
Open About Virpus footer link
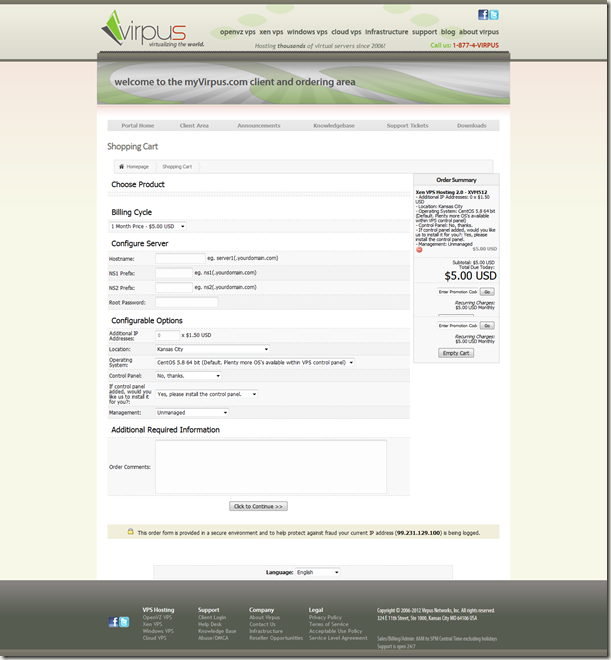click(x=264, y=617)
